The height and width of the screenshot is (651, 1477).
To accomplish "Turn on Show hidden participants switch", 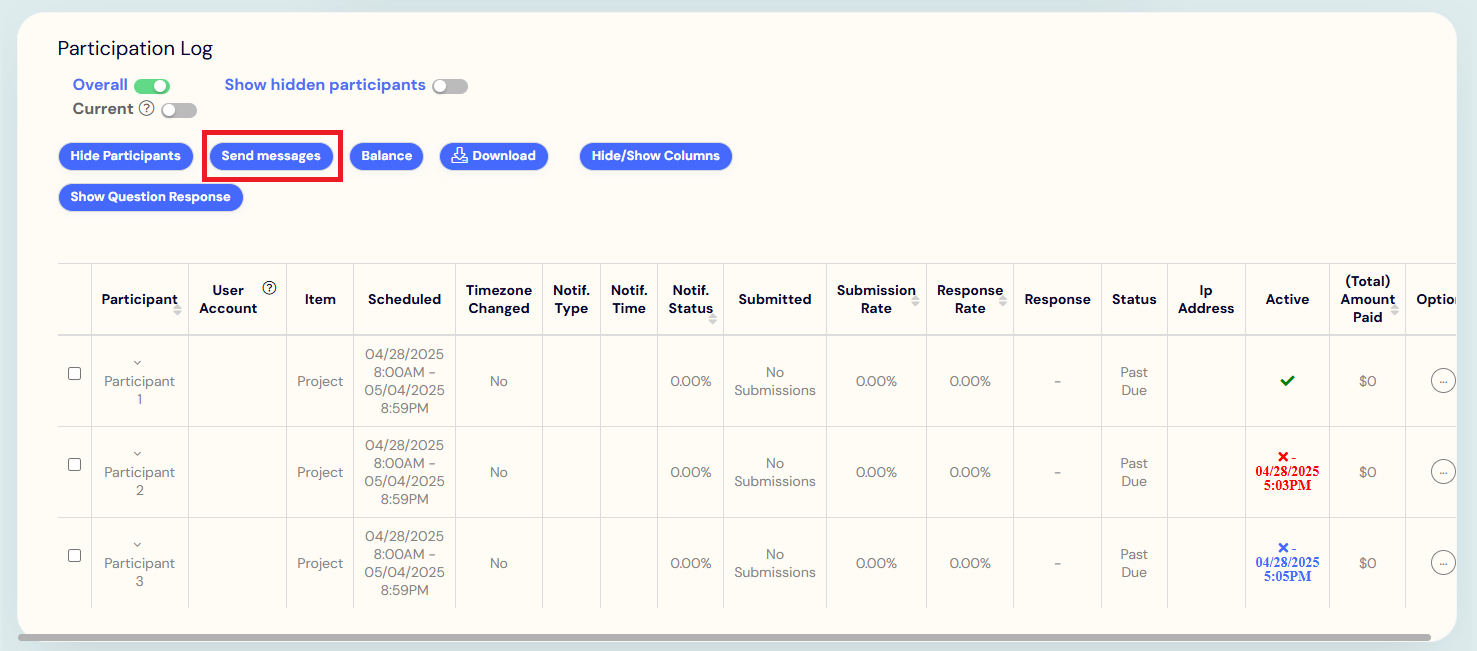I will coord(450,87).
